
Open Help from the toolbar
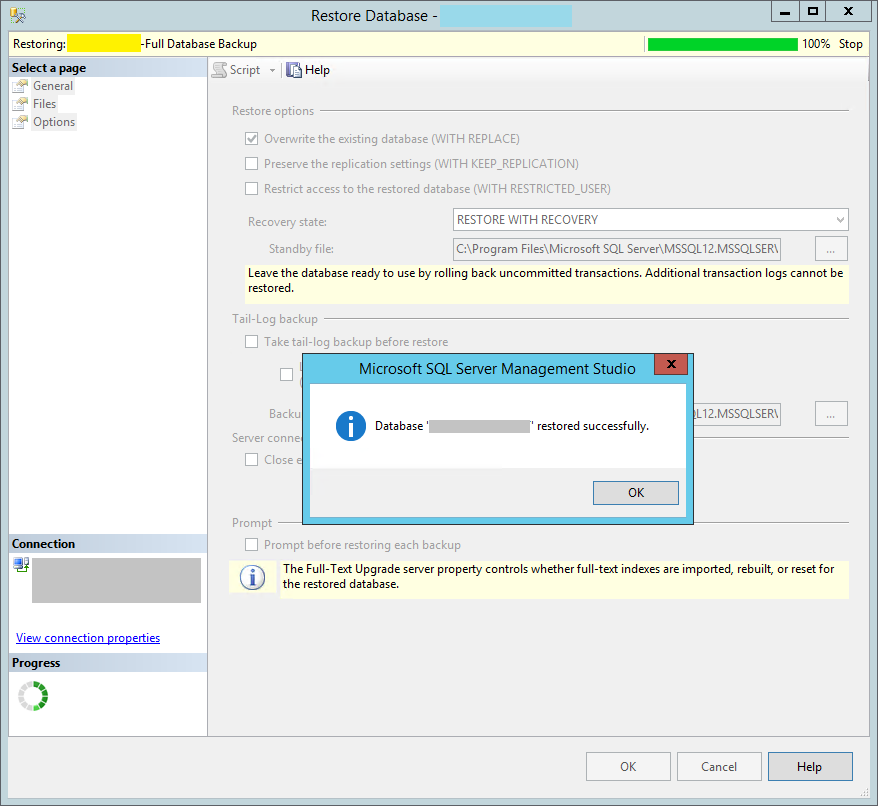click(x=308, y=70)
